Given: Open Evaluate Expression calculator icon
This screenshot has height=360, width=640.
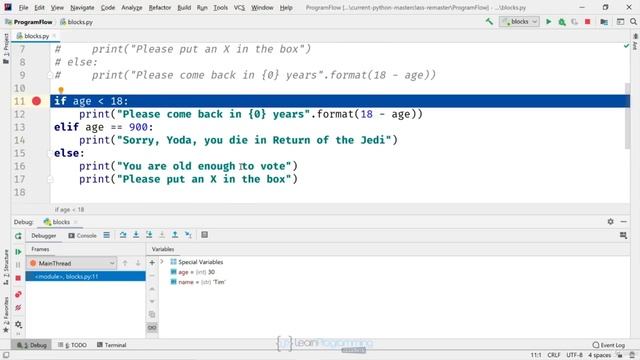Looking at the screenshot, I should [x=204, y=235].
